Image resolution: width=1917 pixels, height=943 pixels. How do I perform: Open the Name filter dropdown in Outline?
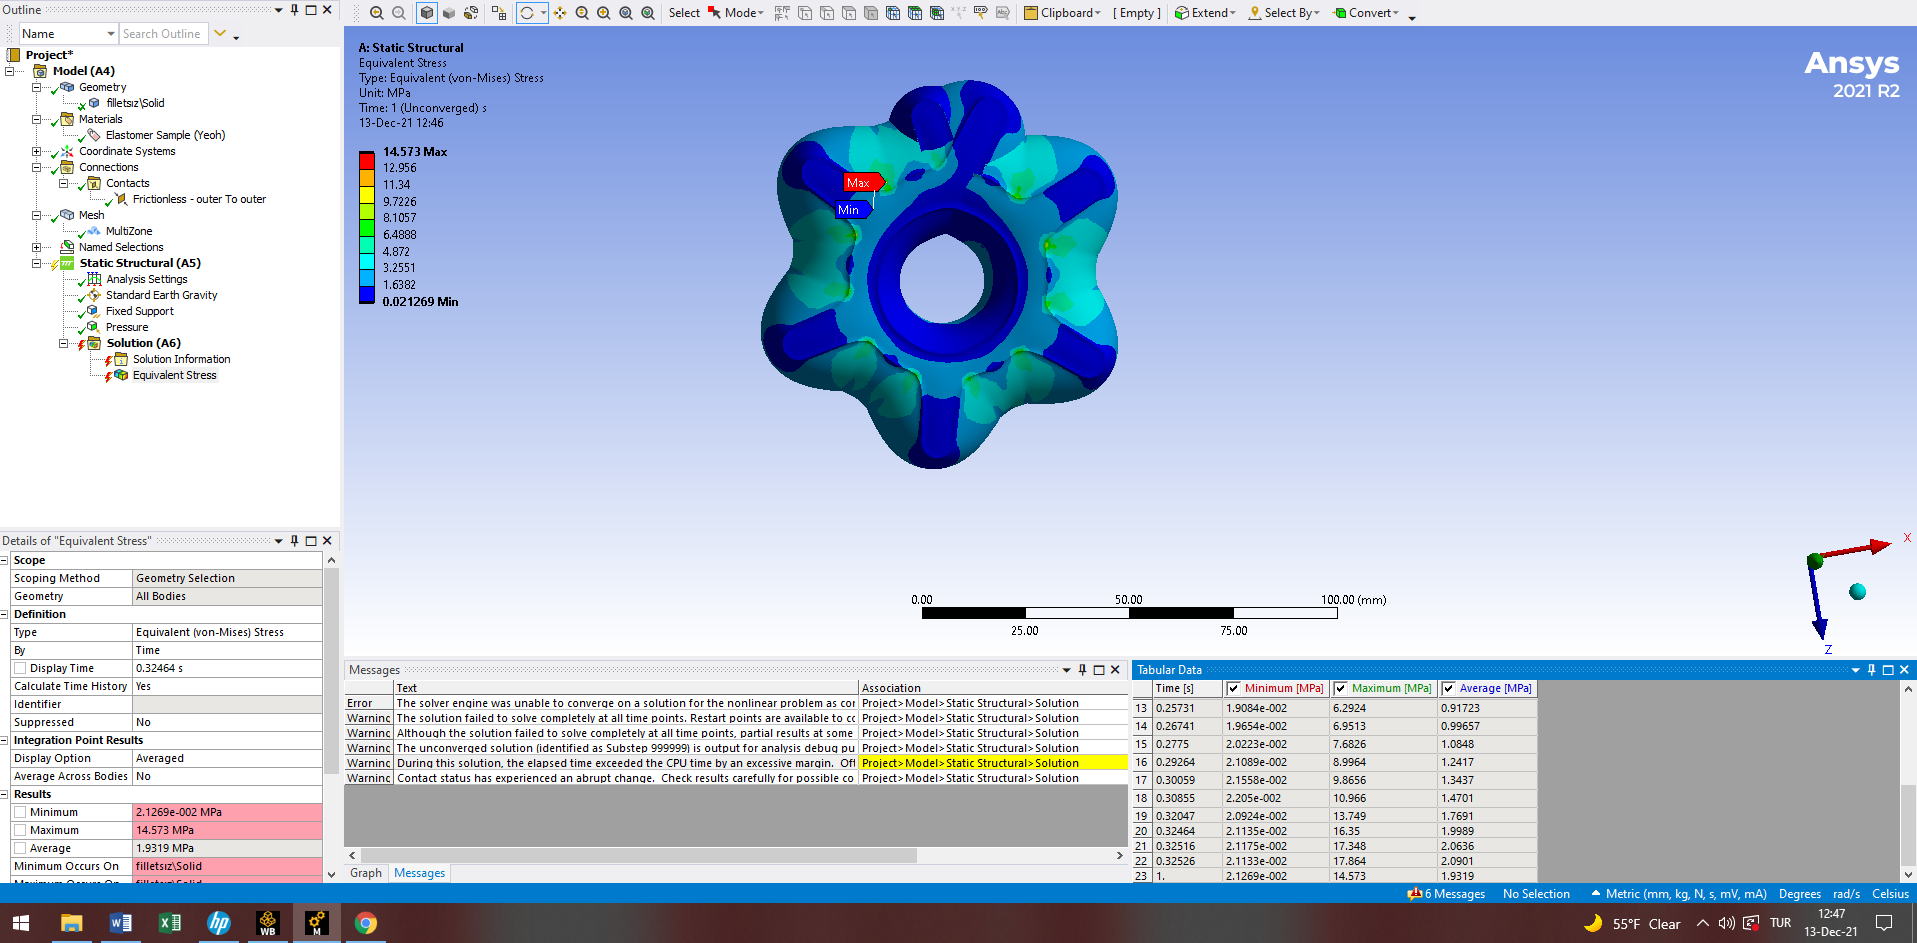[110, 34]
